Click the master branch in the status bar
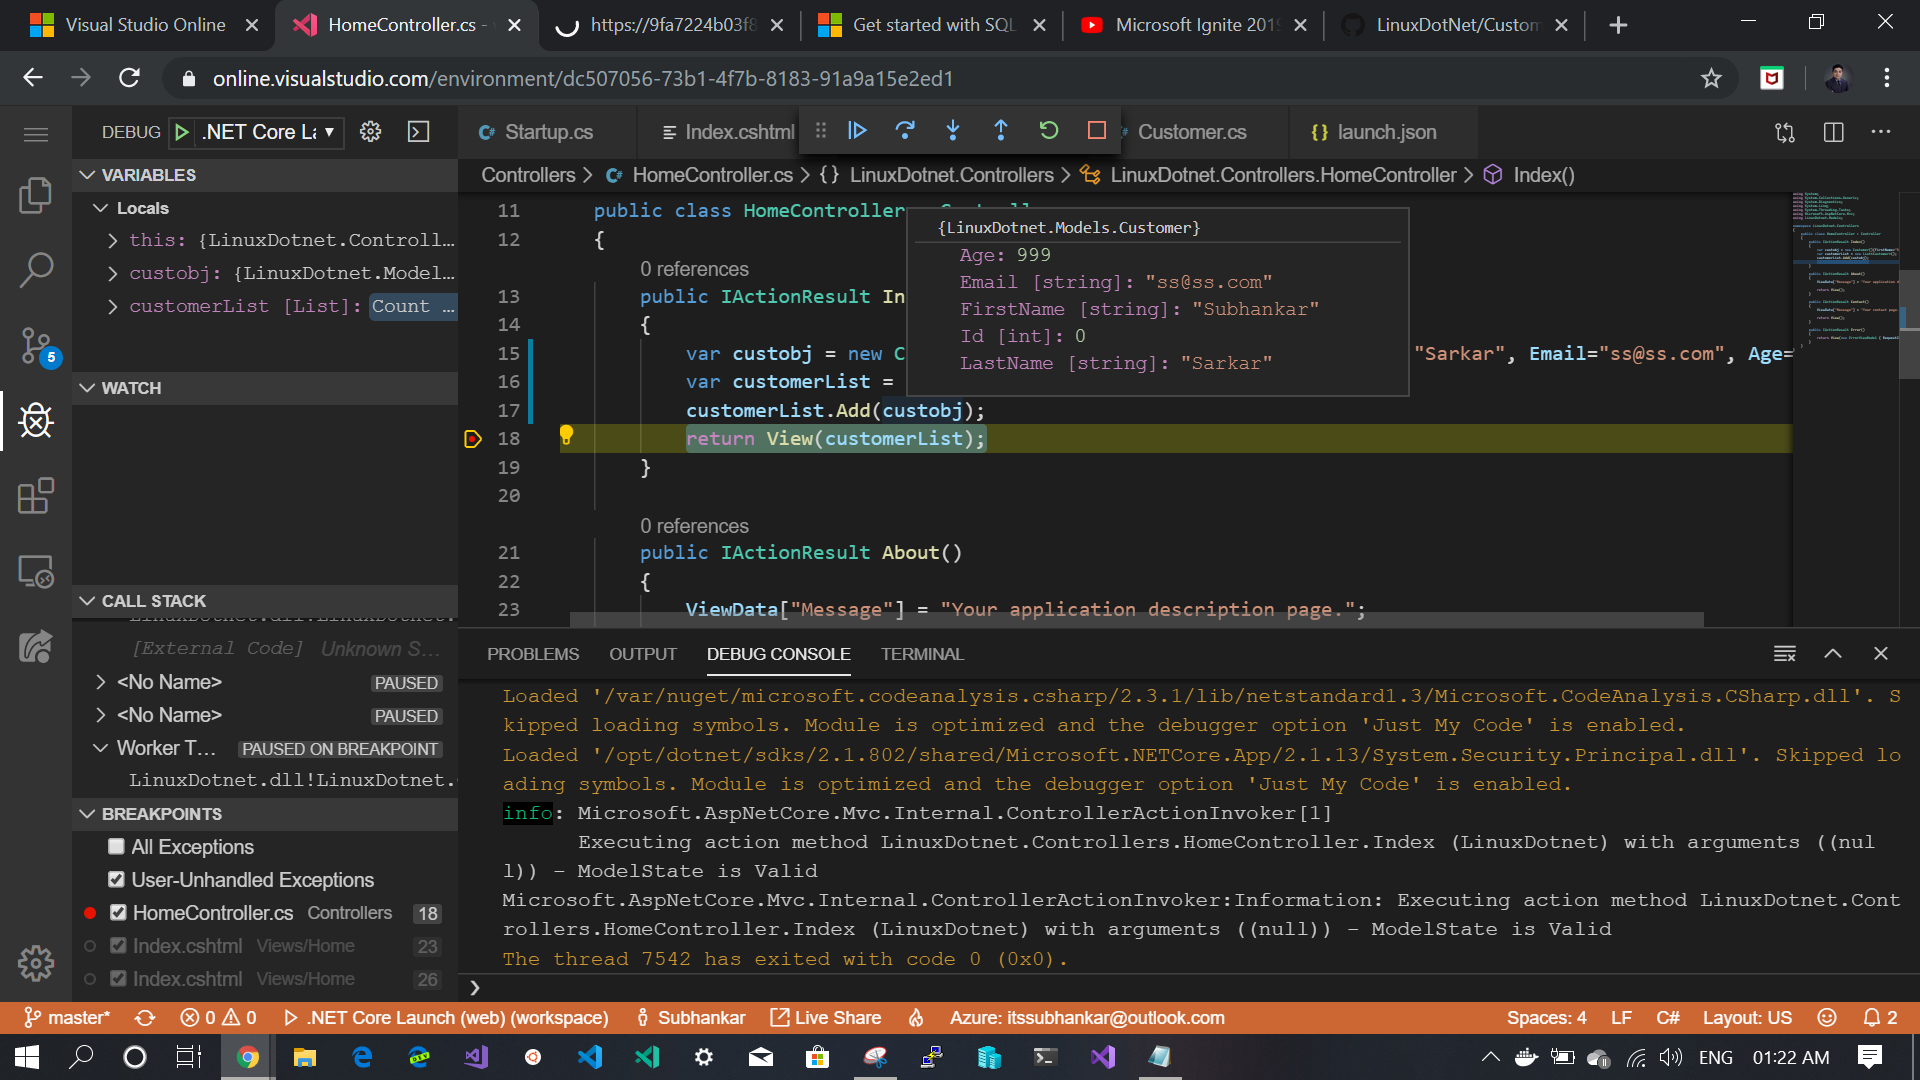 pos(68,1018)
